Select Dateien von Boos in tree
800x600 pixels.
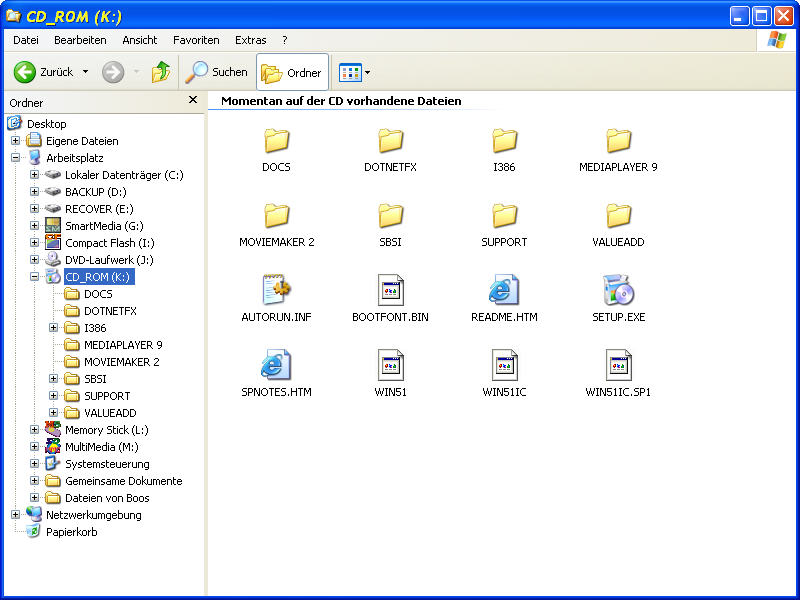(x=107, y=498)
